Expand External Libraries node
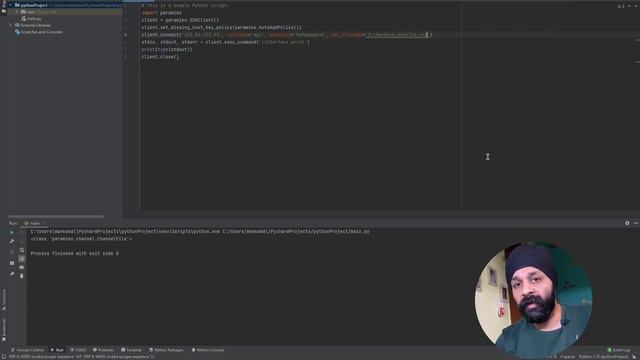The height and width of the screenshot is (360, 640). point(11,25)
